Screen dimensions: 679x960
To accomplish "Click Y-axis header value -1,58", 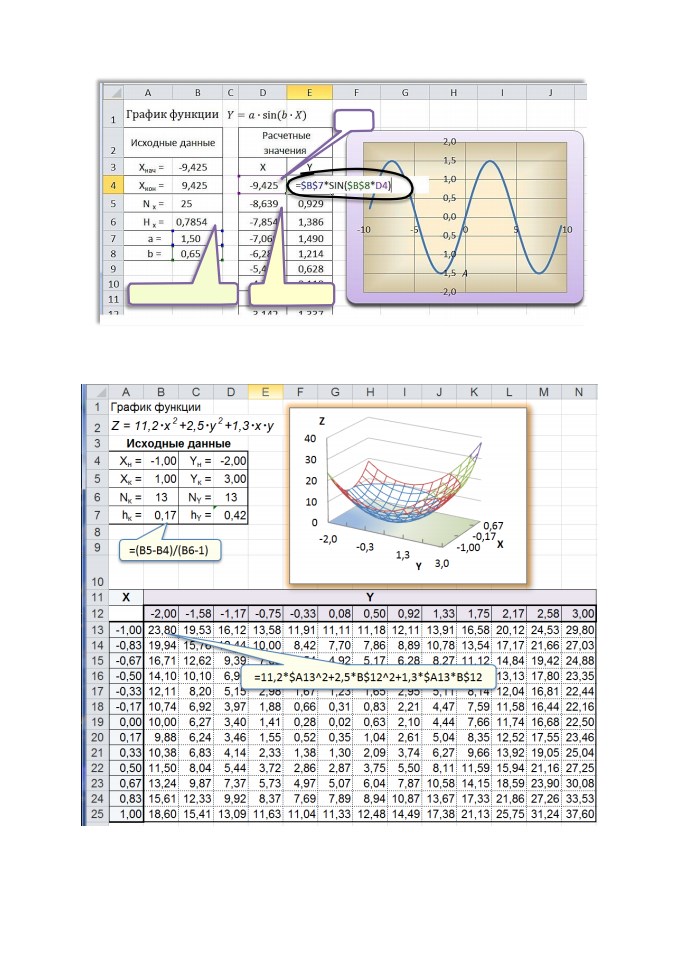I will pyautogui.click(x=198, y=613).
